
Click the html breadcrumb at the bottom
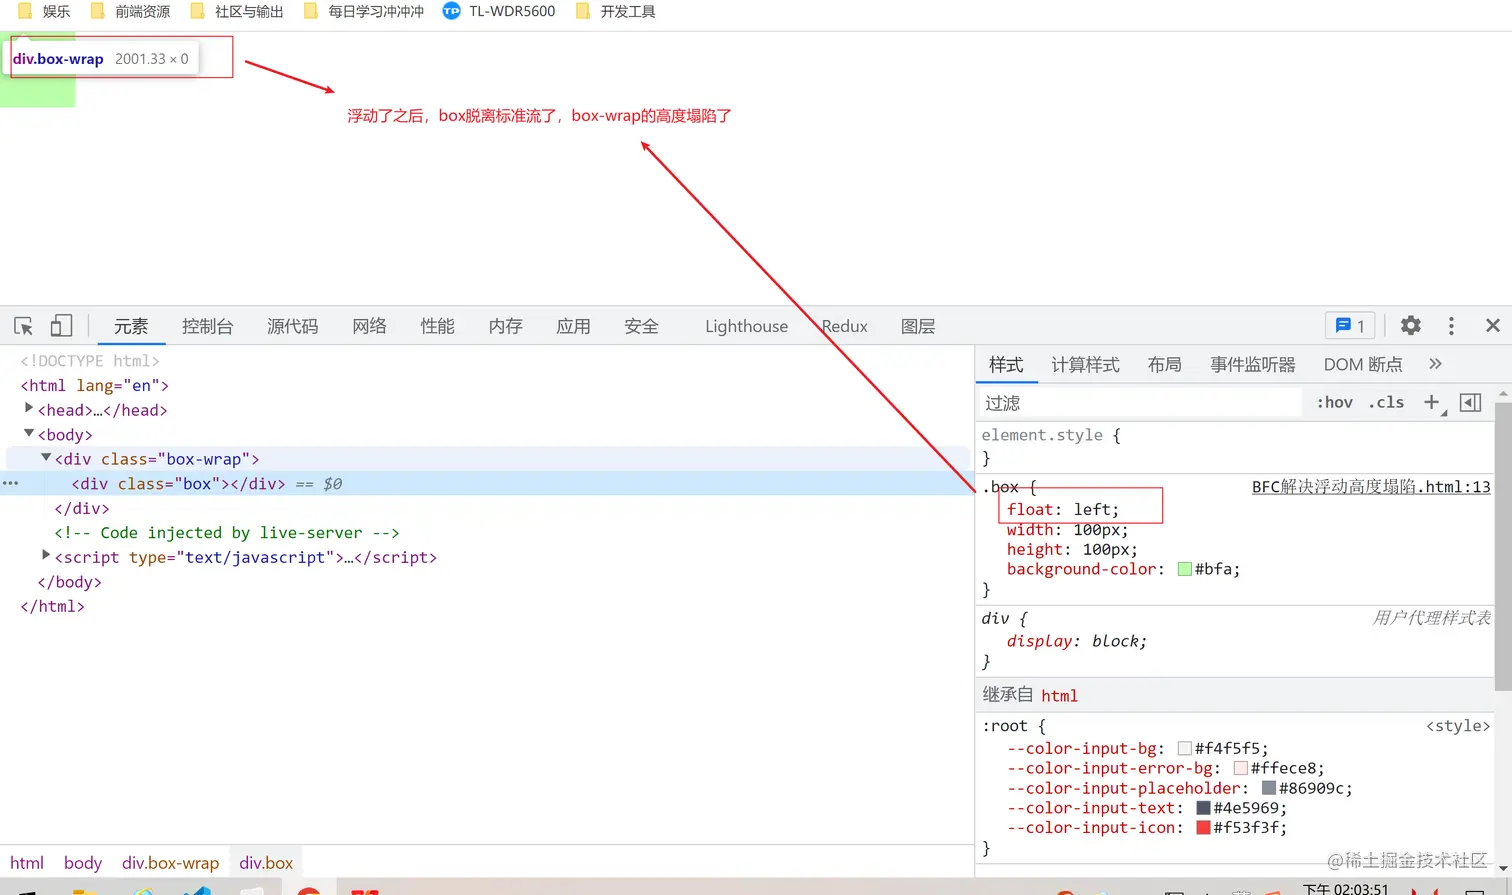point(27,863)
